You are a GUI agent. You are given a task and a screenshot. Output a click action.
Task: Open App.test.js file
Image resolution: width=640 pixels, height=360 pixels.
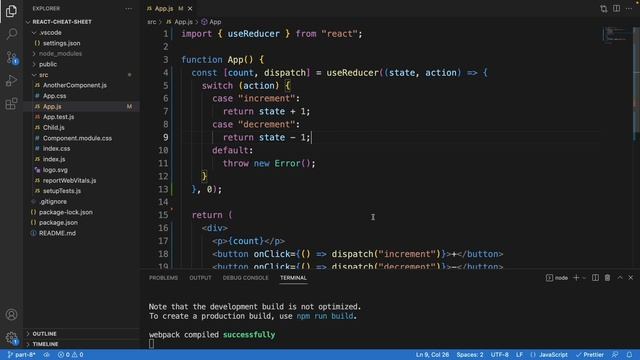[58, 117]
